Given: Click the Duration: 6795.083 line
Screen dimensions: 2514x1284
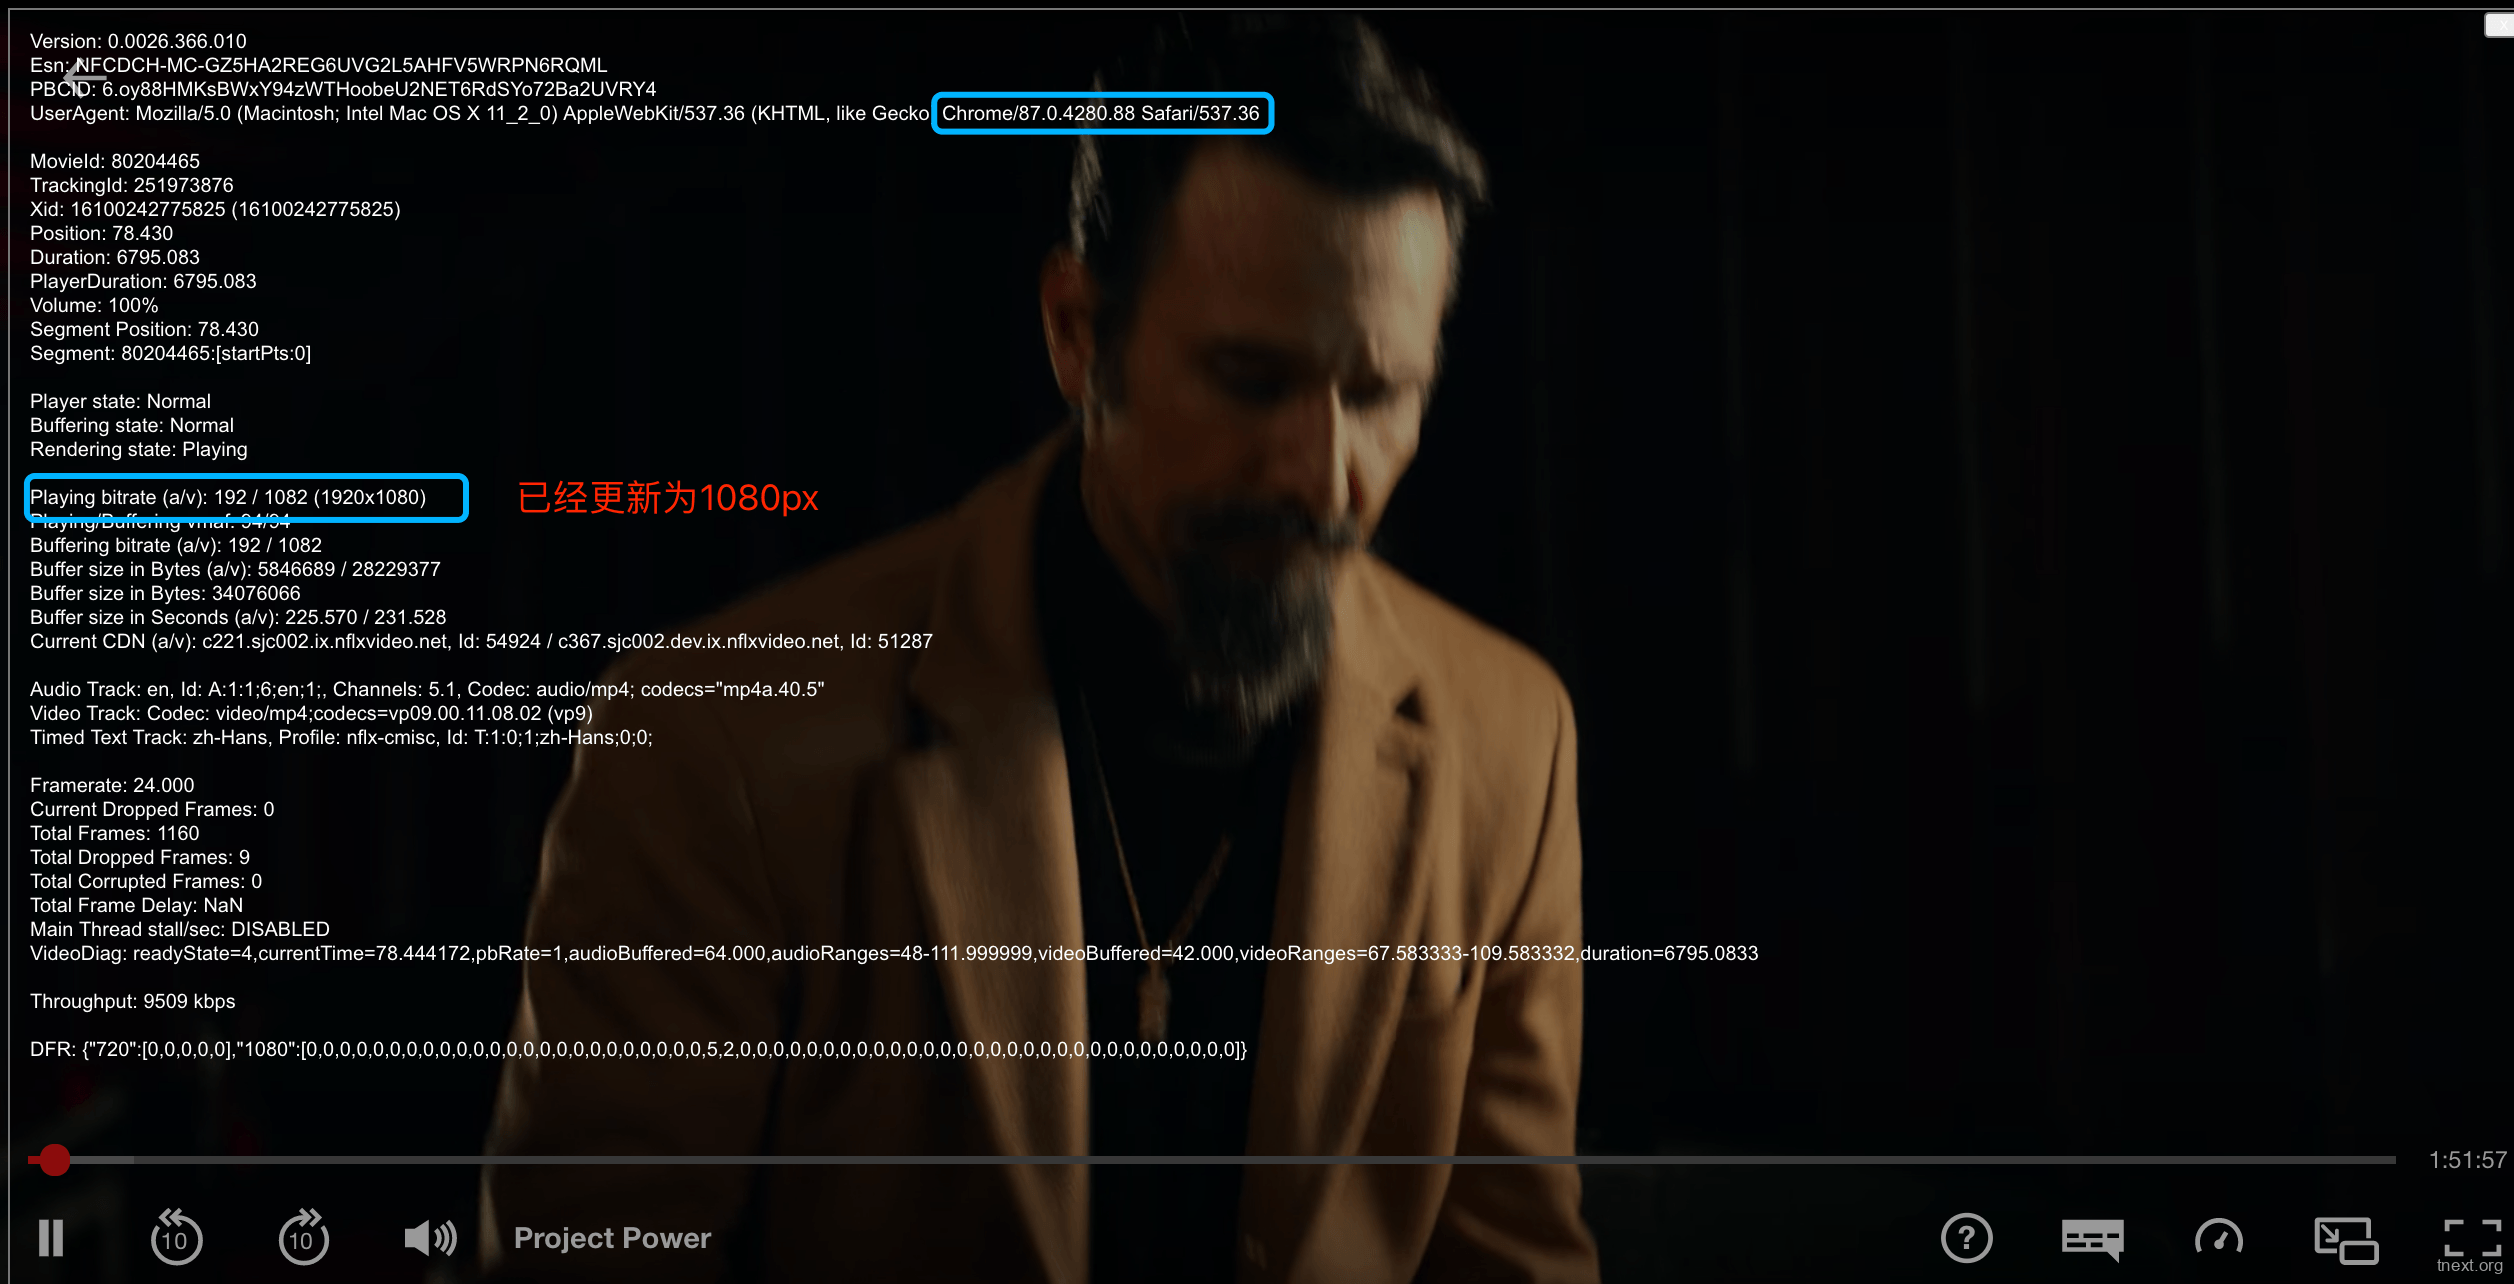Looking at the screenshot, I should click(x=115, y=257).
